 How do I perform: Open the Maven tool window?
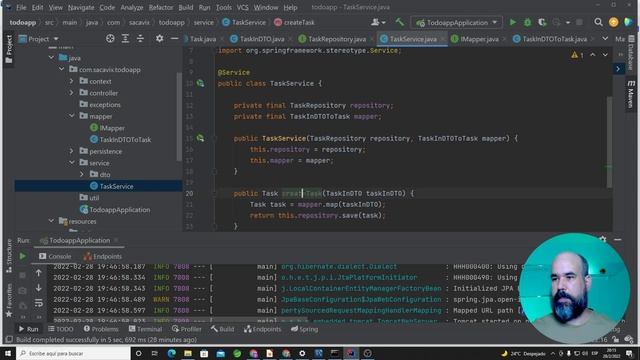(631, 94)
